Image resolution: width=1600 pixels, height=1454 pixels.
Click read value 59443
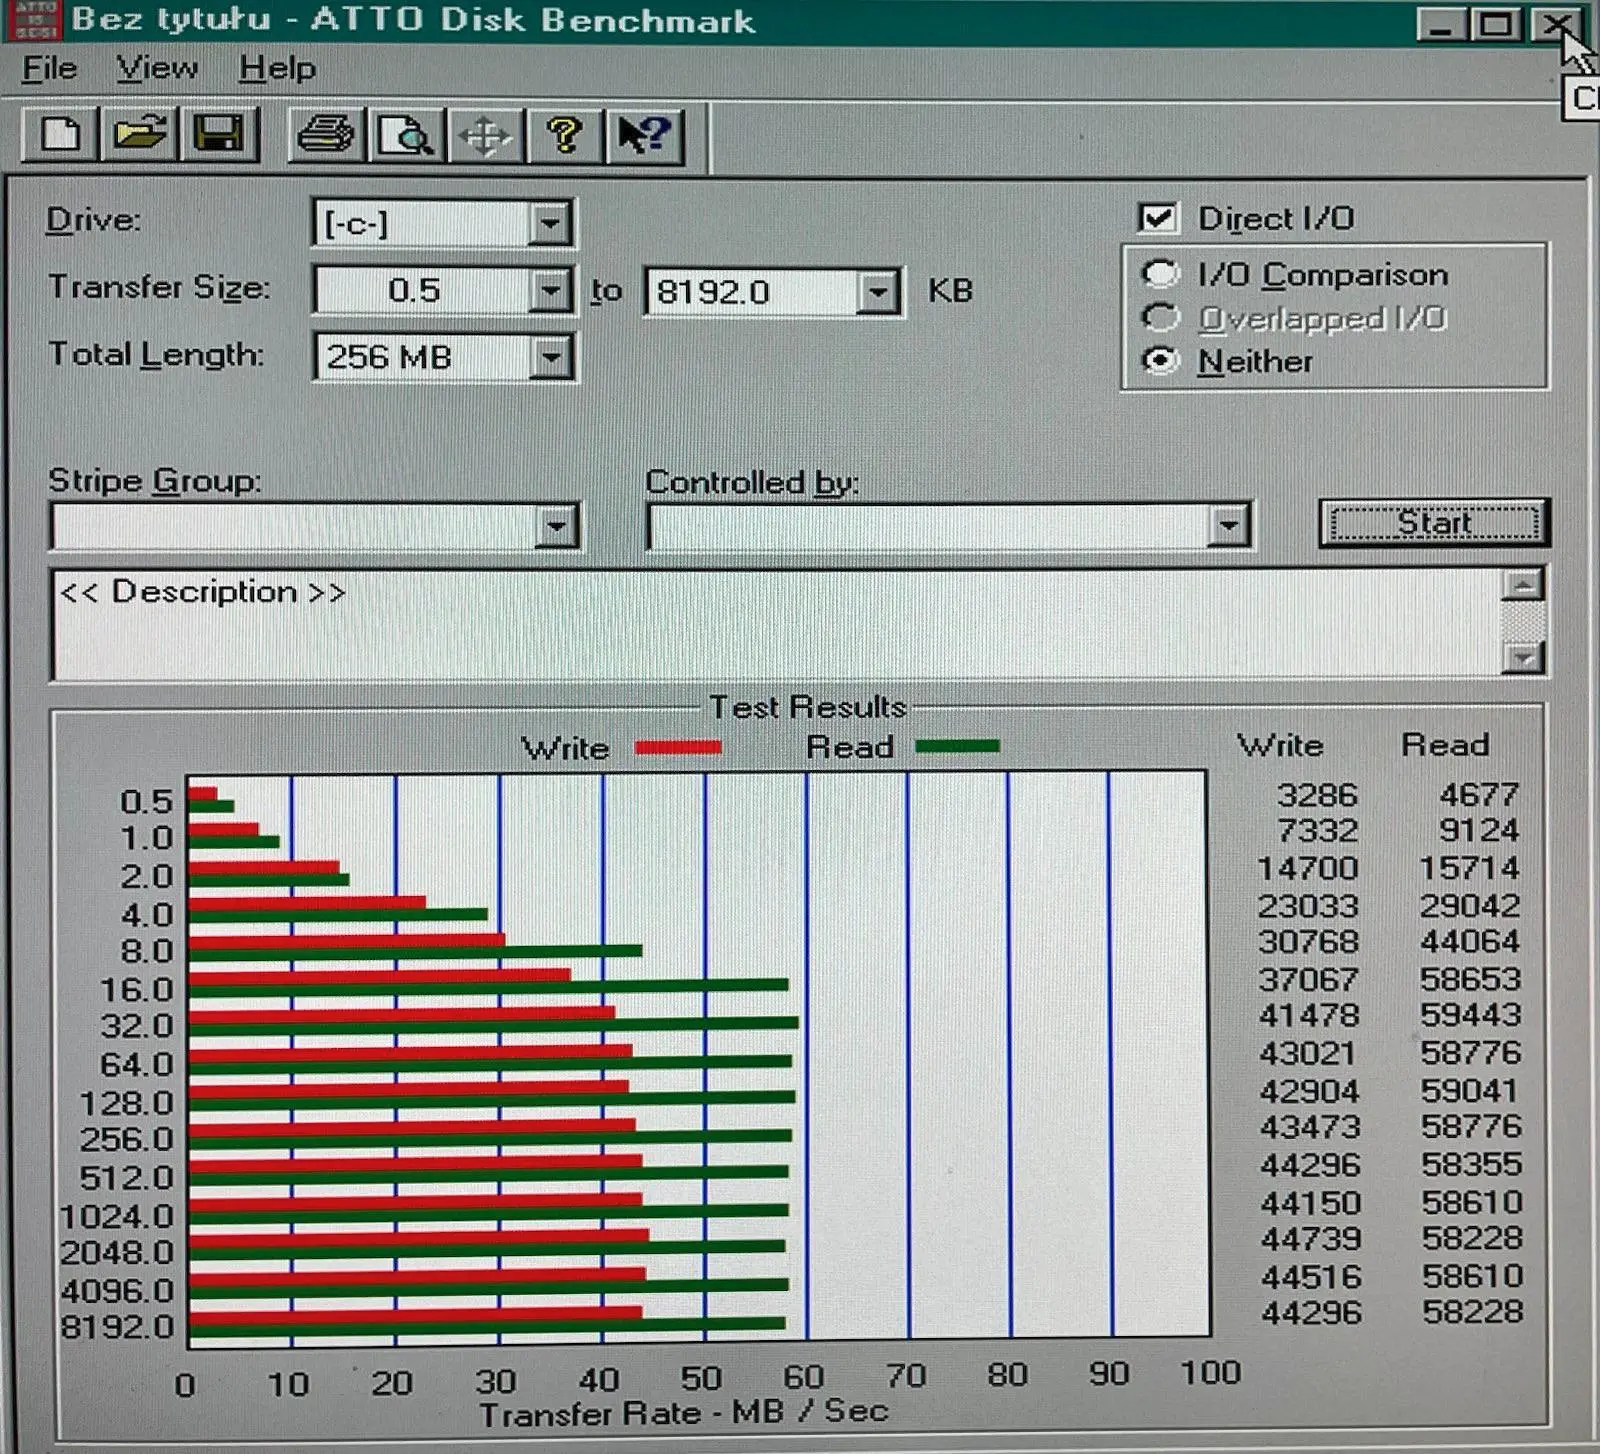1471,1015
